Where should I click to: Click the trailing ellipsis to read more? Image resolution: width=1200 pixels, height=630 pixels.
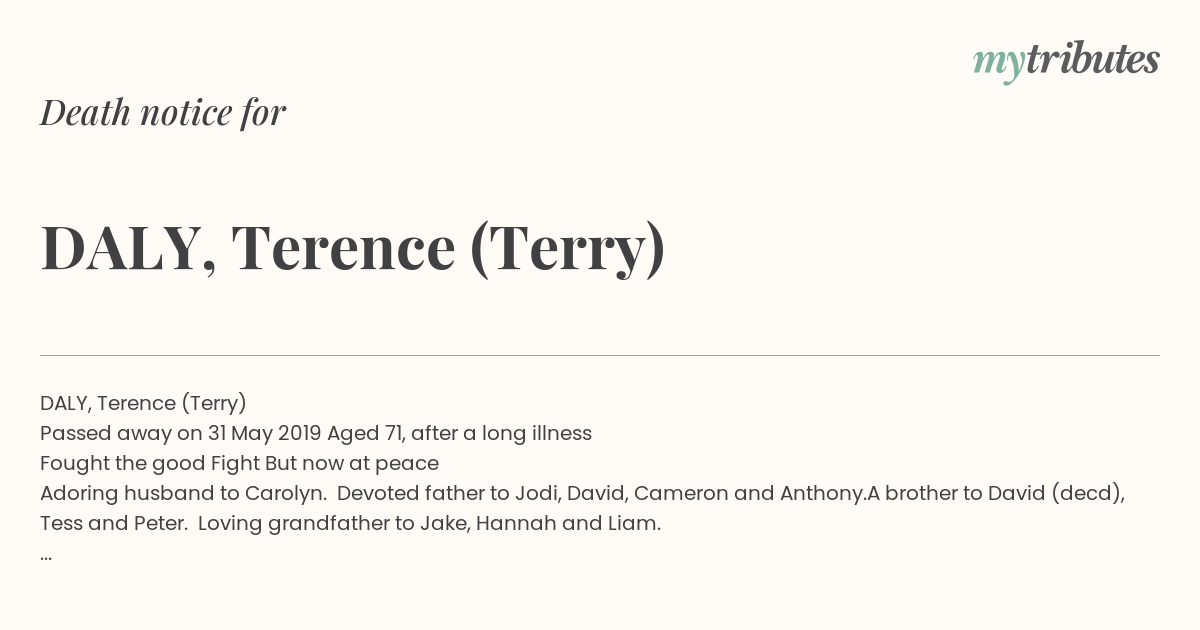pos(46,556)
